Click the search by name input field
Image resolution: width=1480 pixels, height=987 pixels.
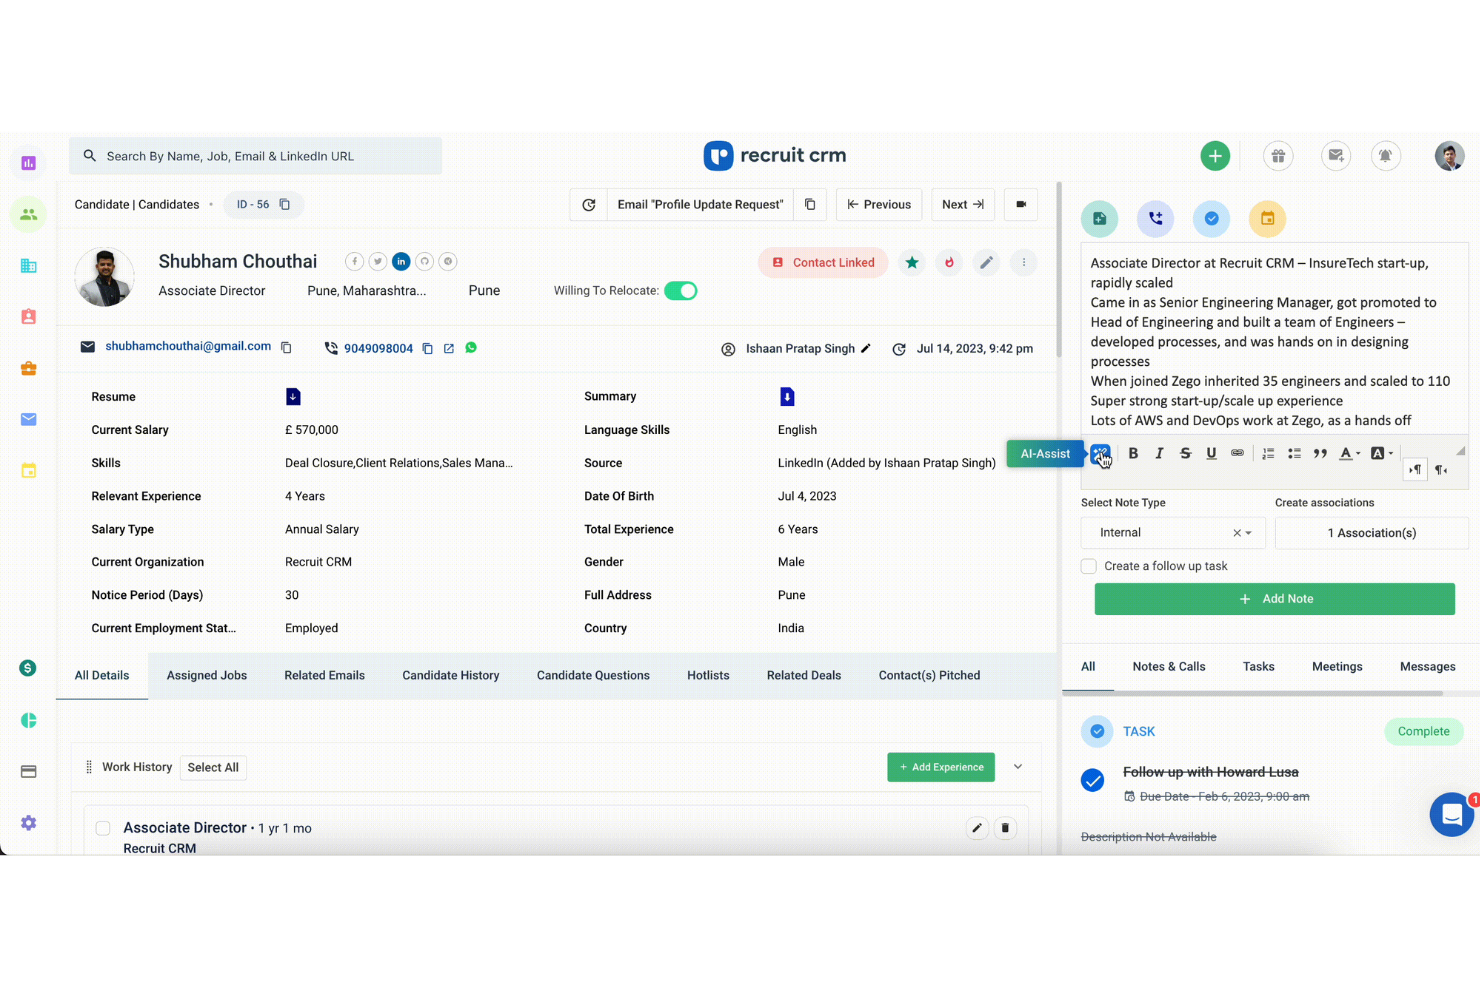pos(256,156)
